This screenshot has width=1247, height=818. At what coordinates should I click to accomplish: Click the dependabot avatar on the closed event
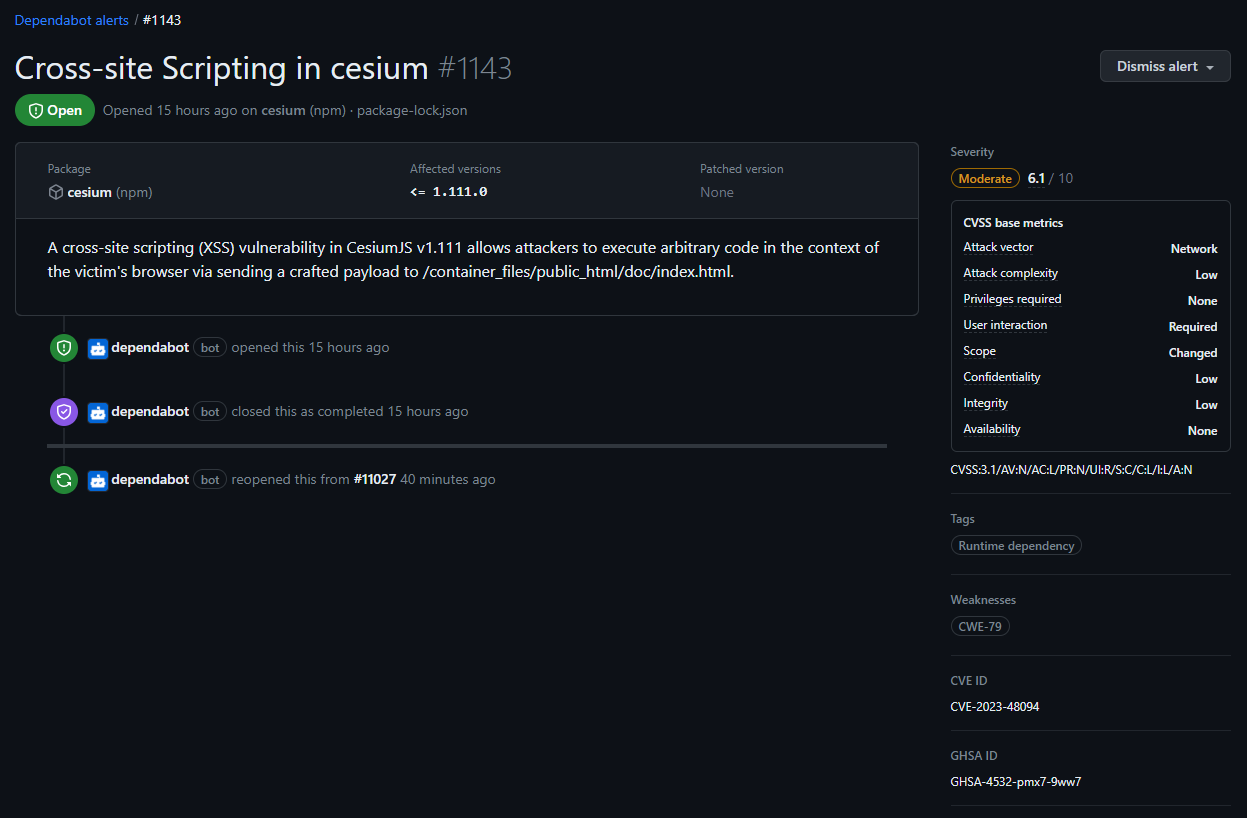pos(97,411)
